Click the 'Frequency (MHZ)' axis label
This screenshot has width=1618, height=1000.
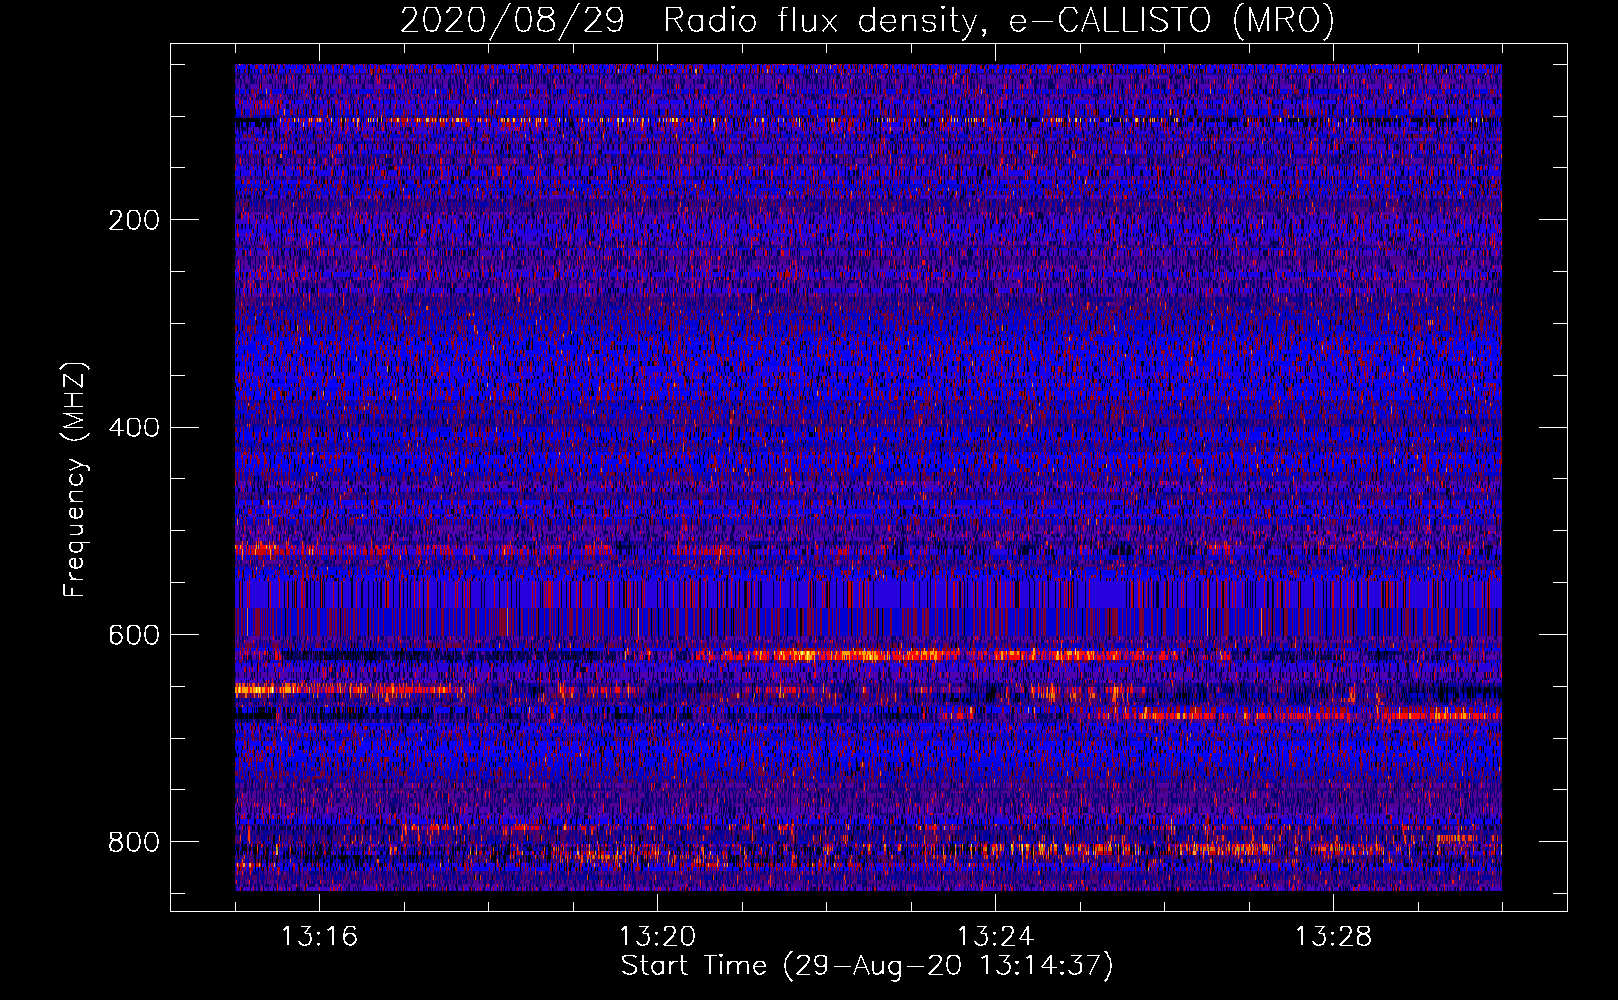(x=75, y=479)
